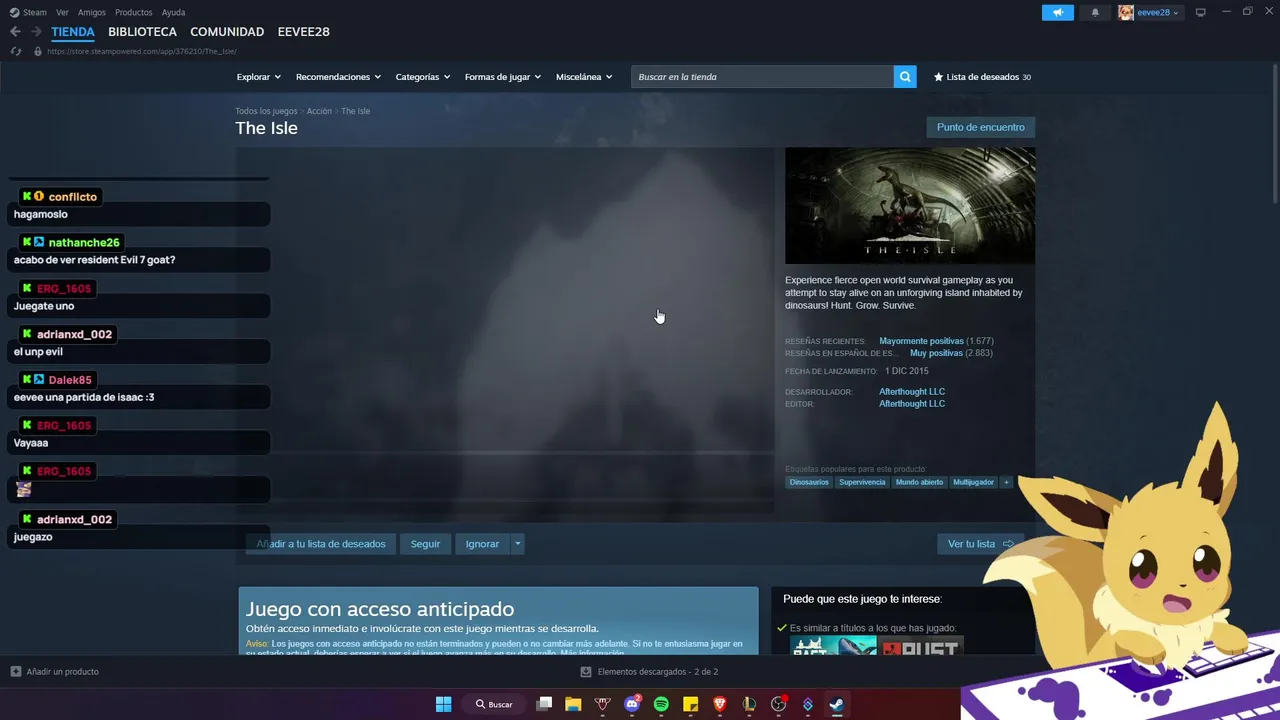Open the Lista de deseados wishlist
The width and height of the screenshot is (1280, 720).
click(x=982, y=77)
